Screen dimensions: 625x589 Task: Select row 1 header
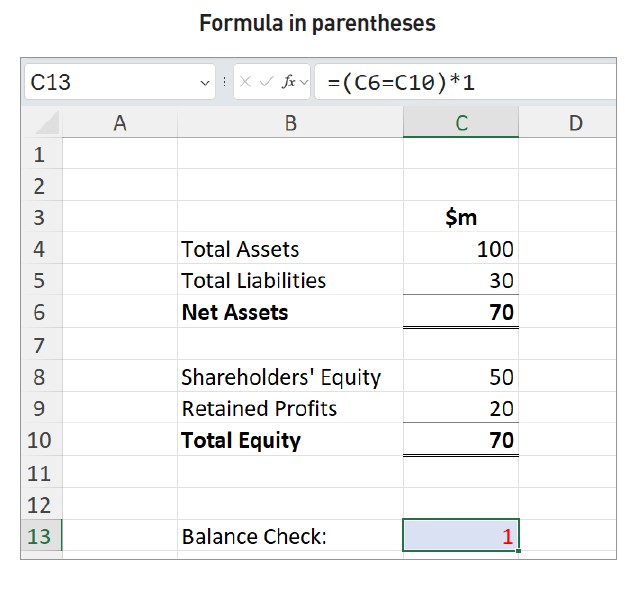coord(41,153)
